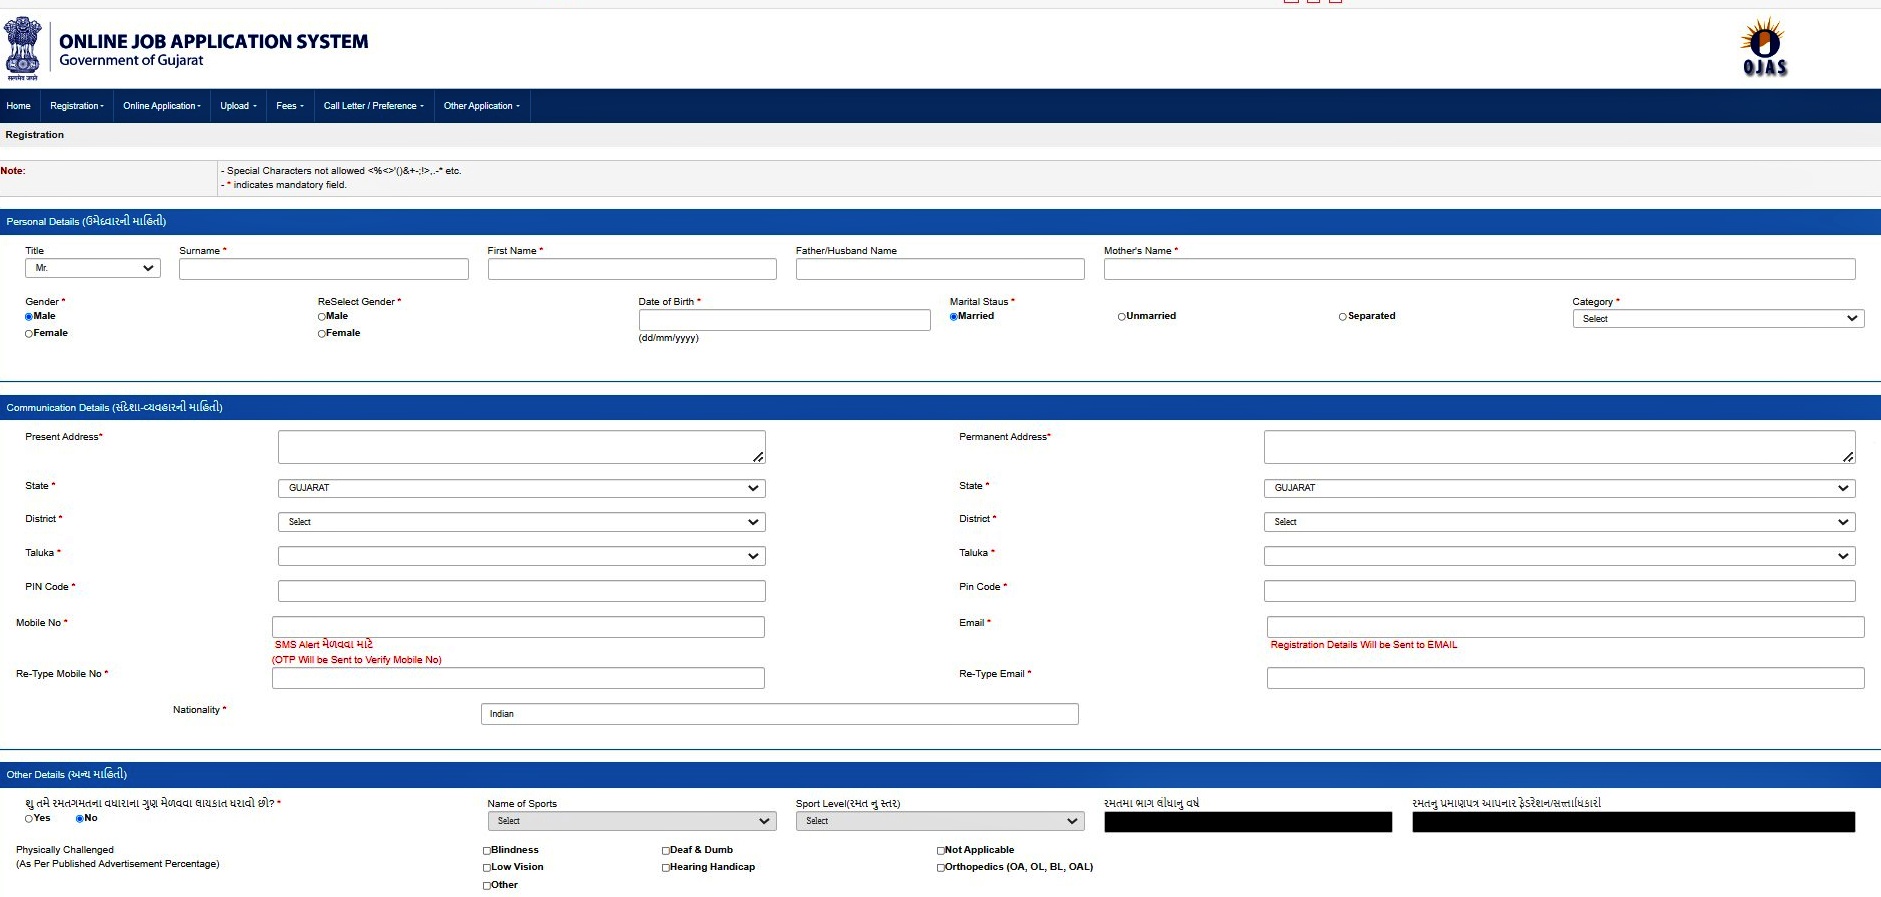Expand the Category select dropdown
The height and width of the screenshot is (897, 1881).
tap(1718, 319)
